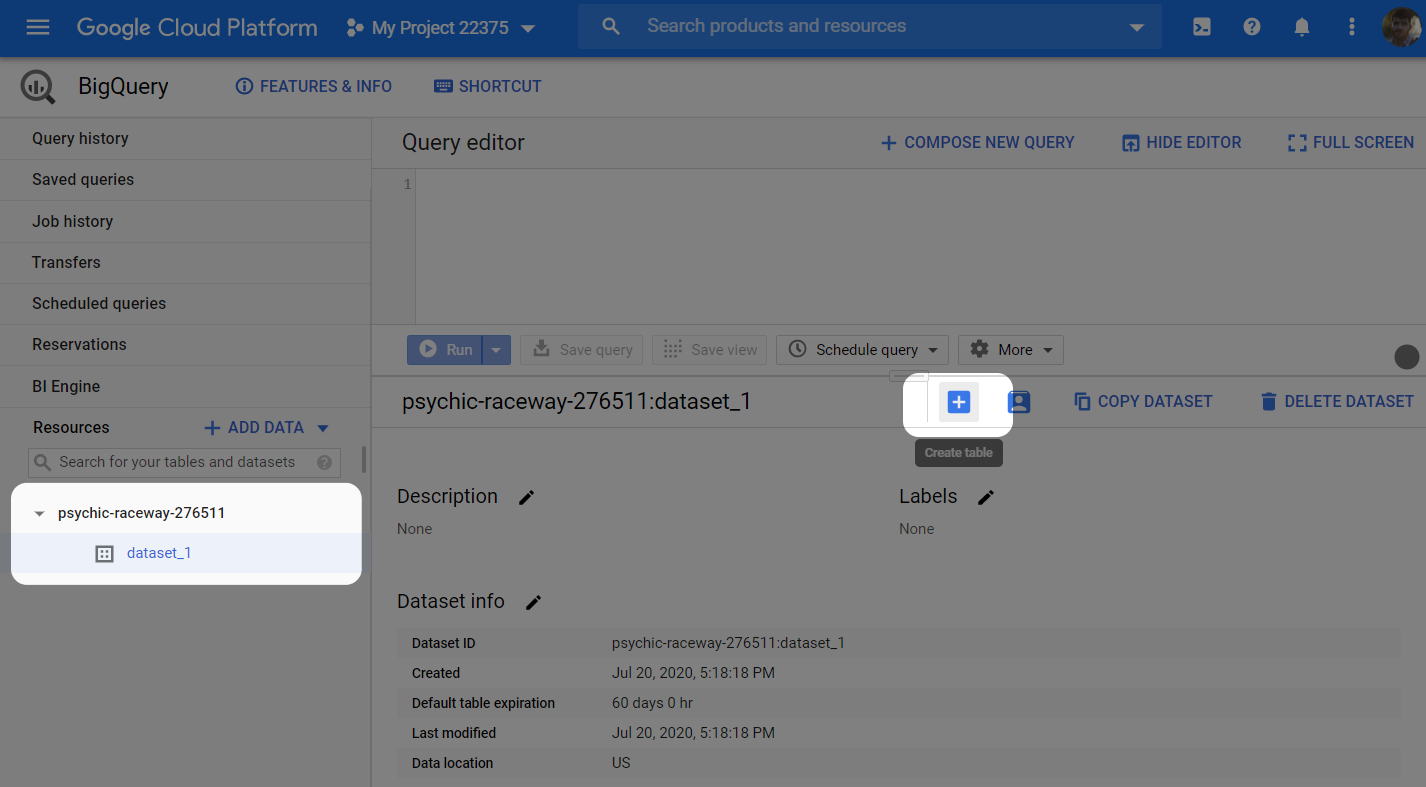Click the ADD DATA button
Image resolution: width=1426 pixels, height=787 pixels.
[254, 428]
